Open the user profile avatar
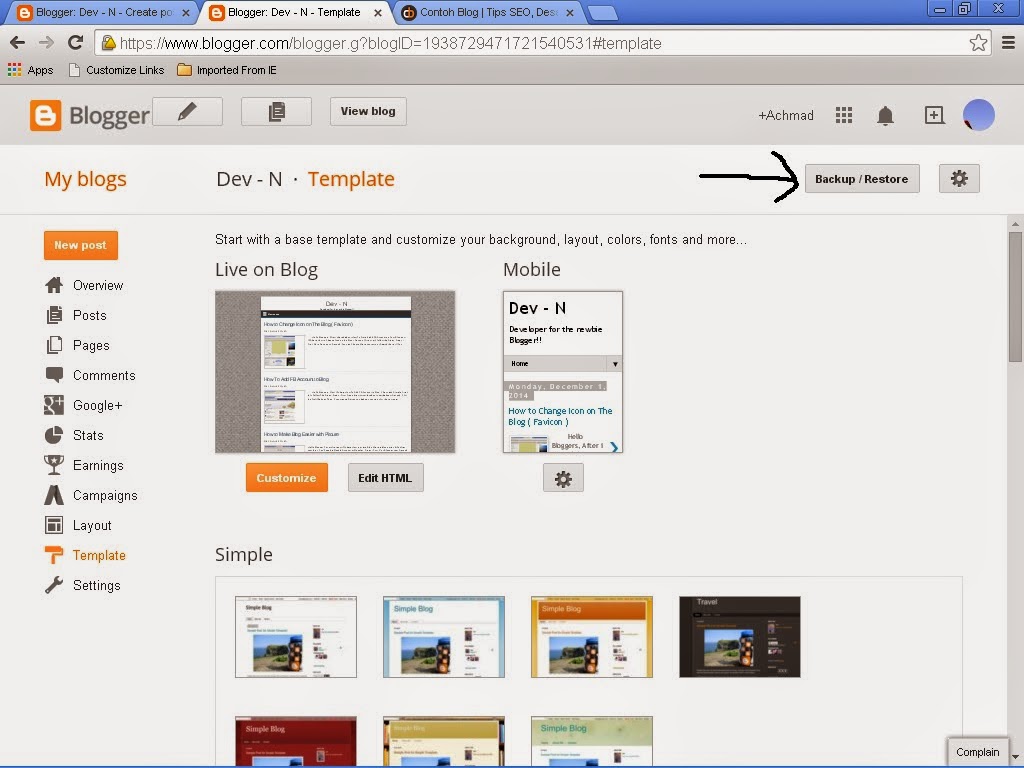Image resolution: width=1024 pixels, height=768 pixels. [x=978, y=116]
